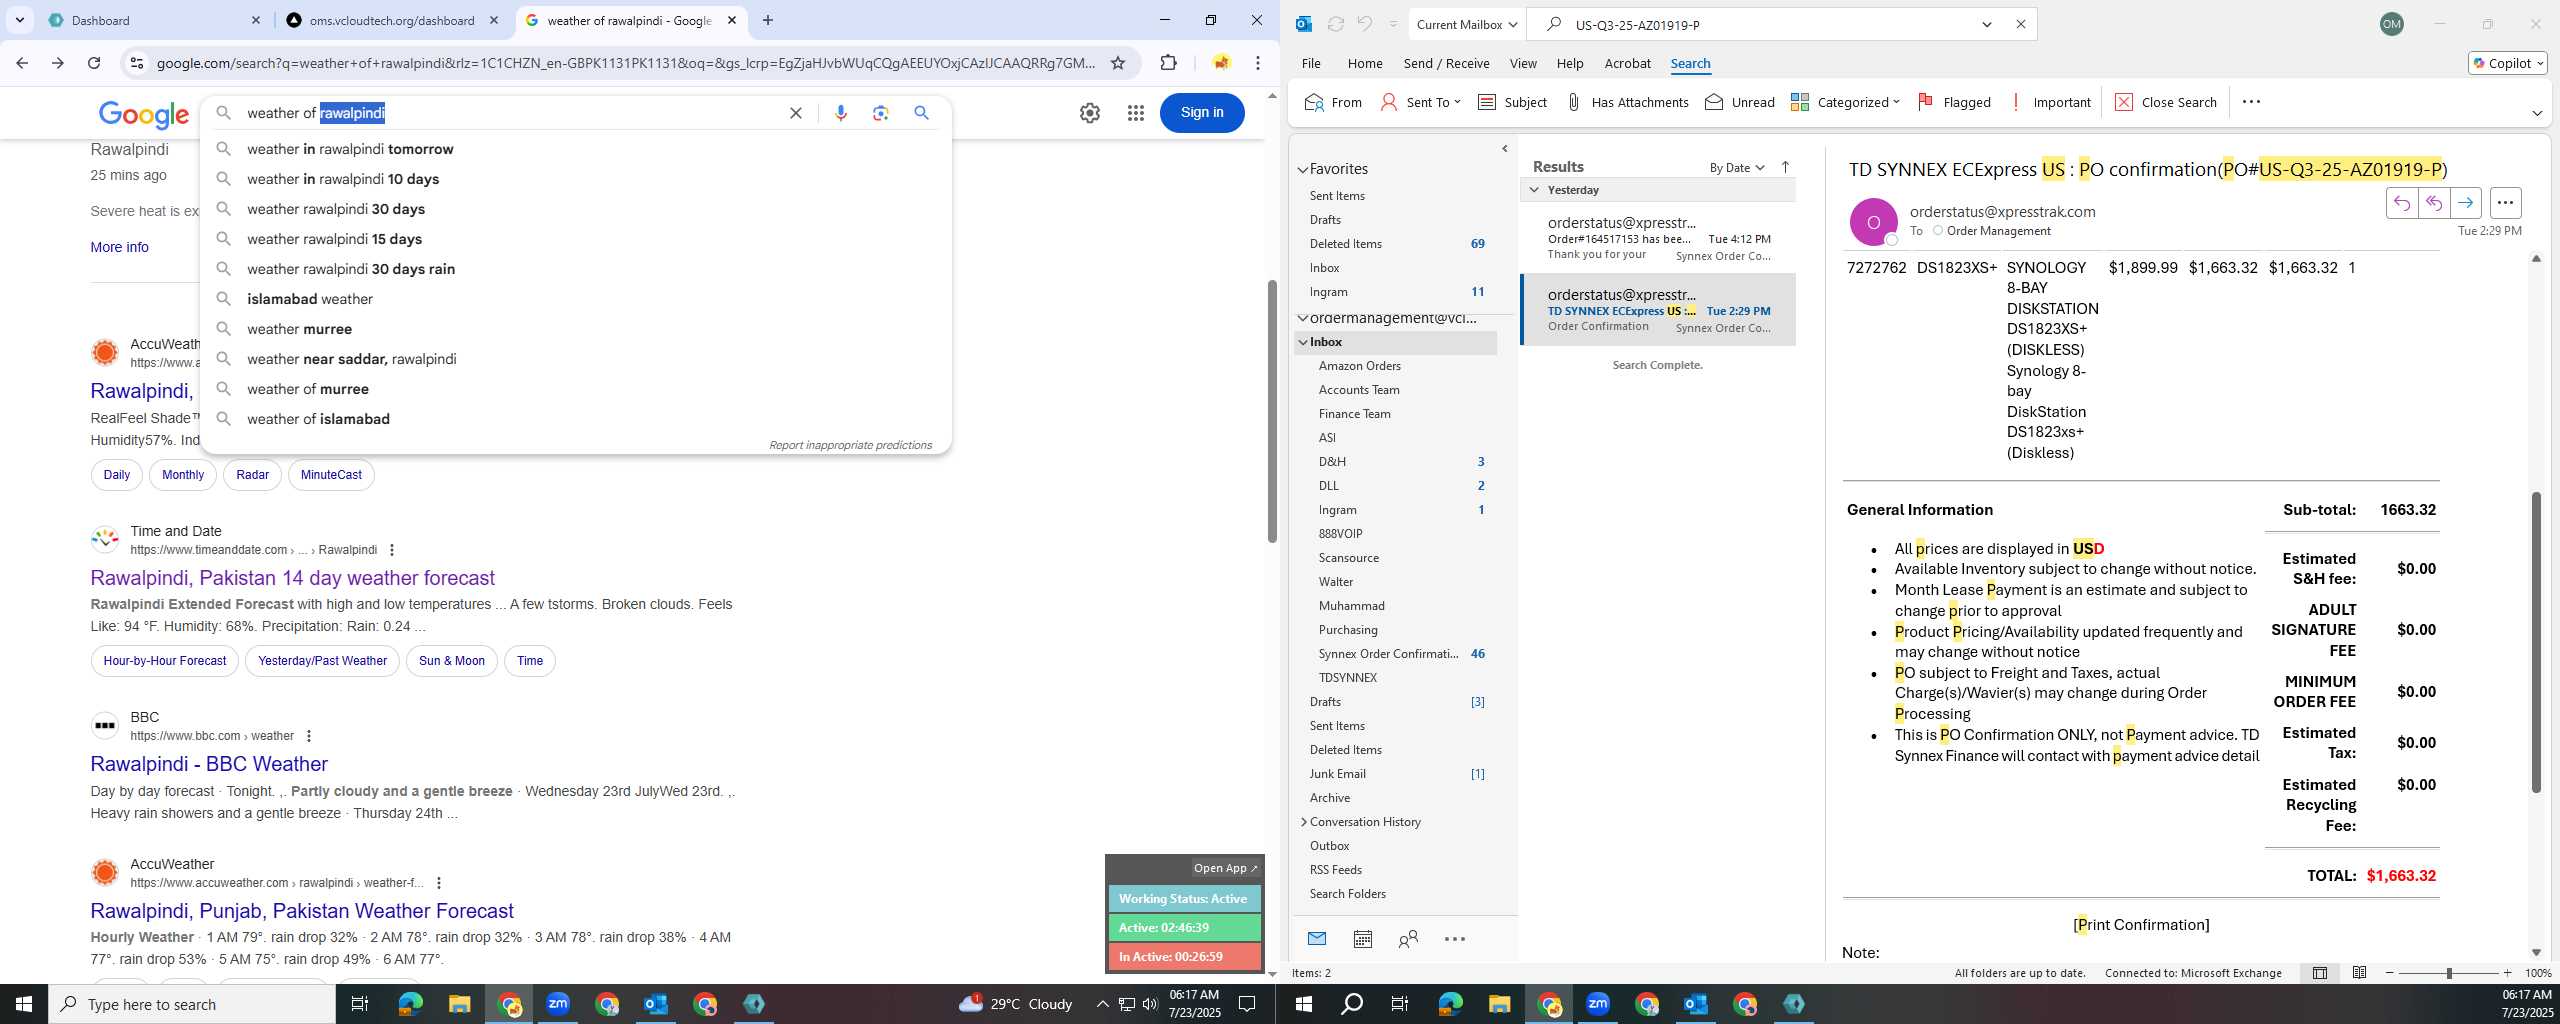Reload the Google search page
This screenshot has height=1024, width=2560.
point(94,63)
